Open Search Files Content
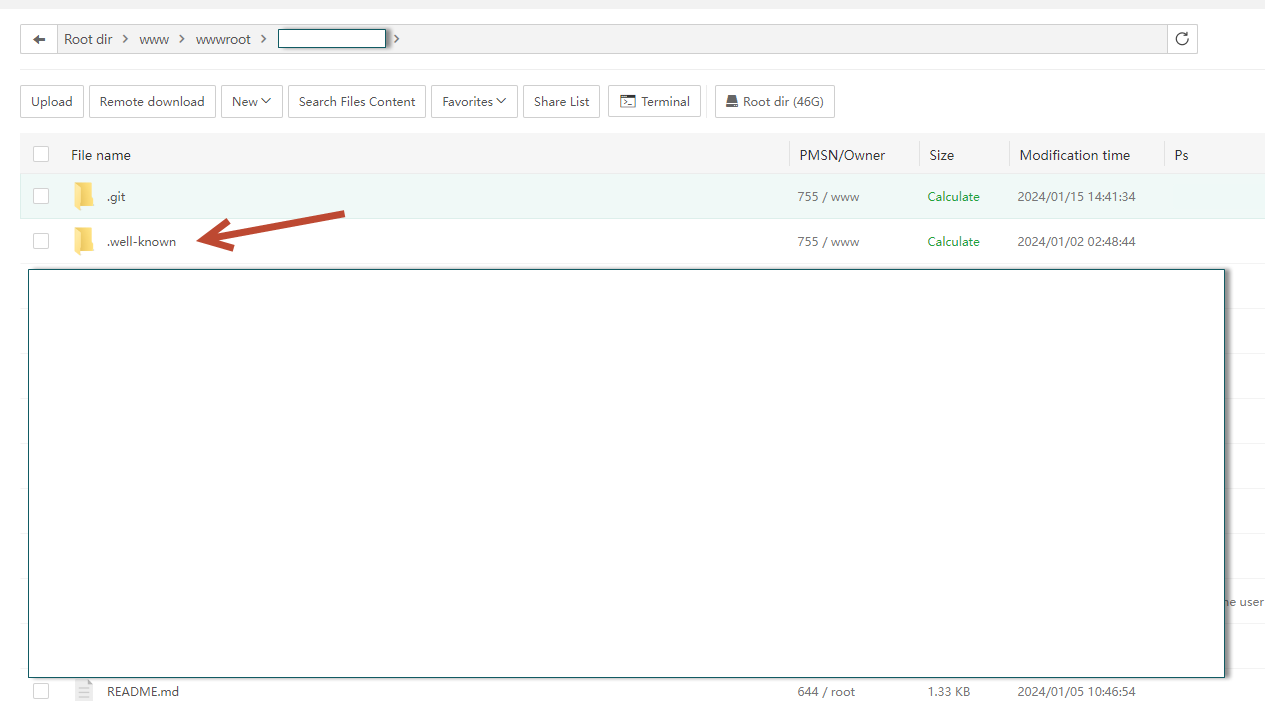 pos(357,102)
